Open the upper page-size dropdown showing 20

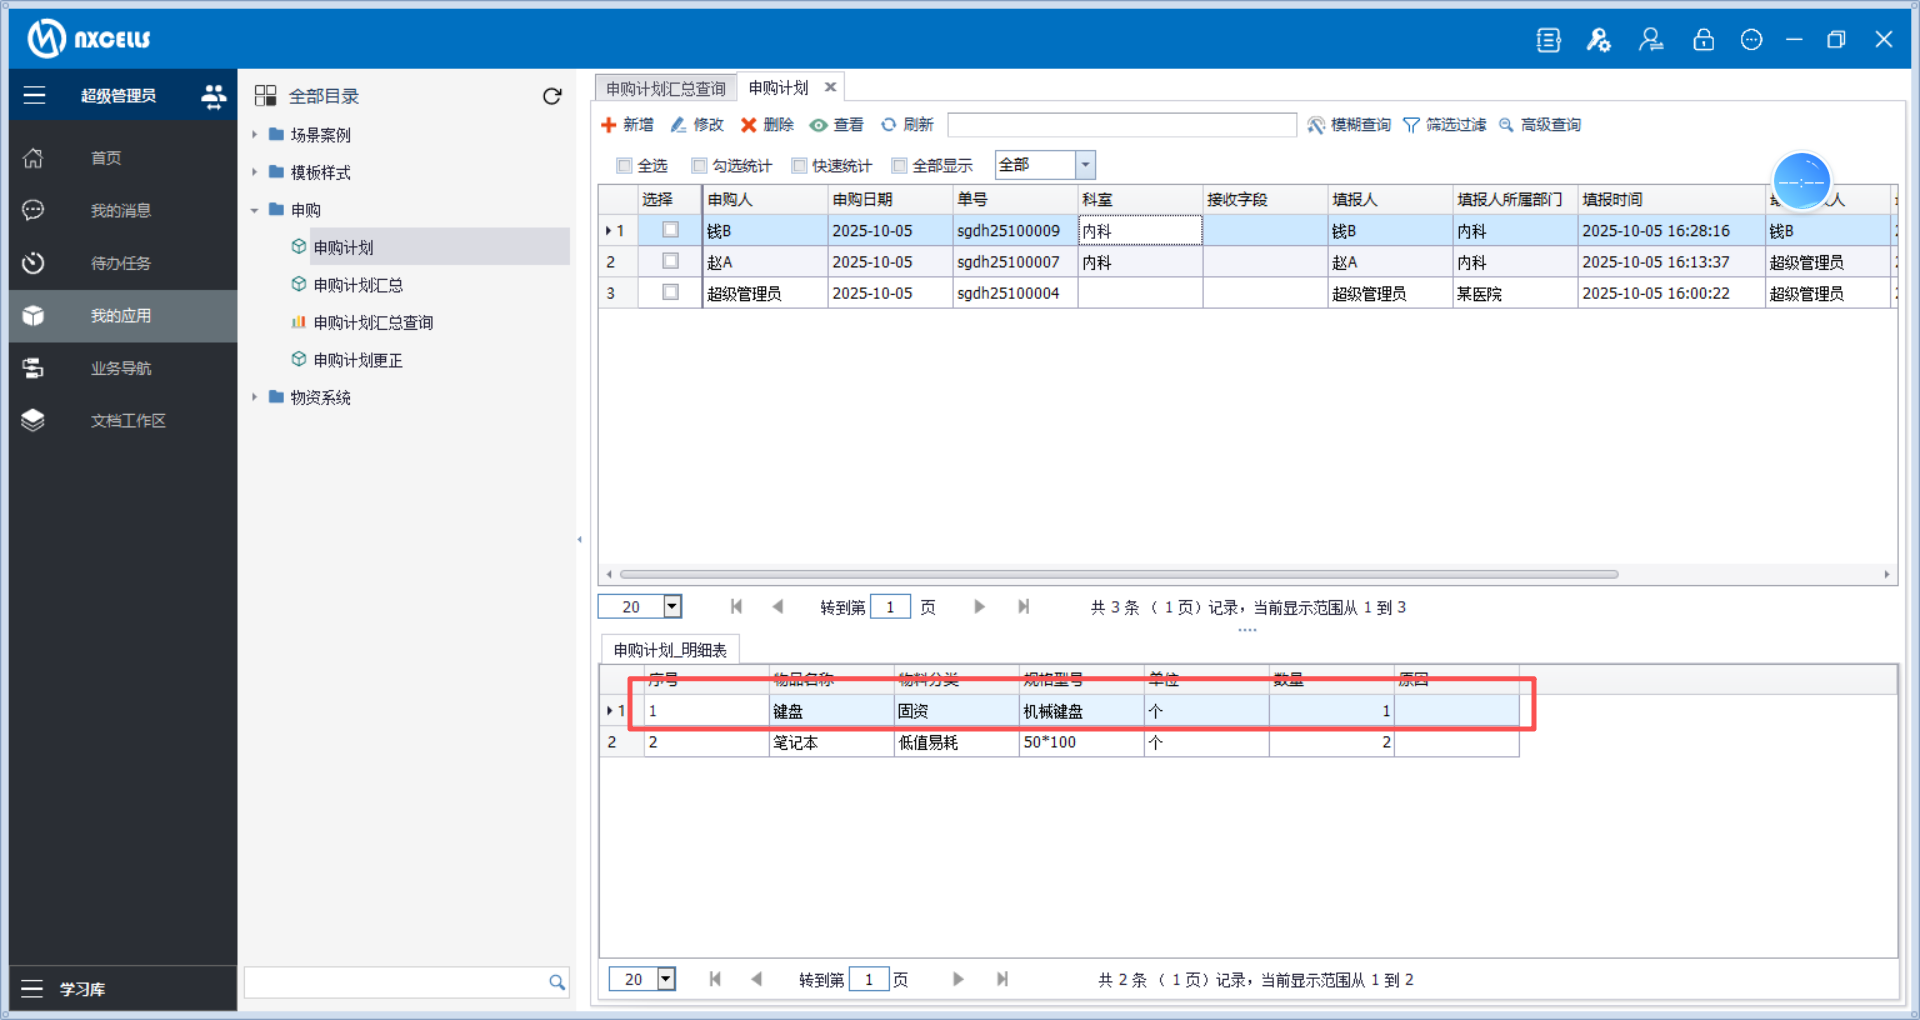tap(672, 606)
